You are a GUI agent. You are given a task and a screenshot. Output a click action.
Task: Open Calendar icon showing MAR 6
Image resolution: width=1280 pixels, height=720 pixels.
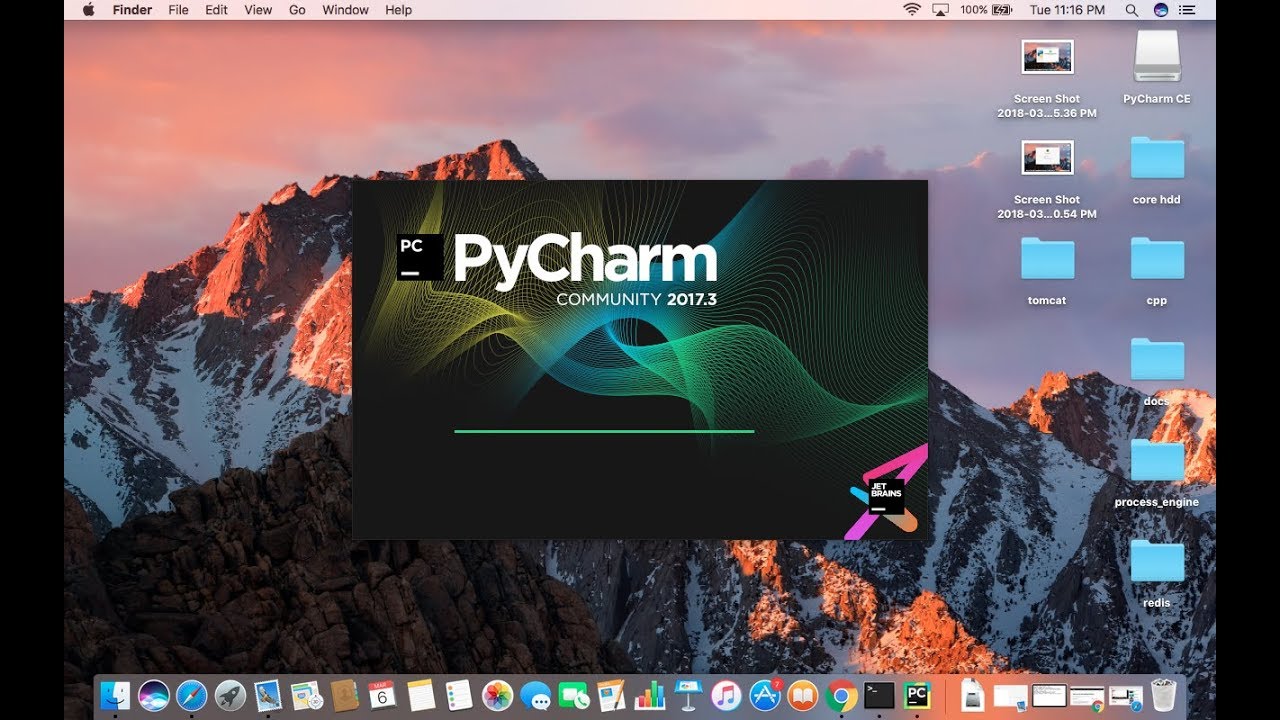382,695
